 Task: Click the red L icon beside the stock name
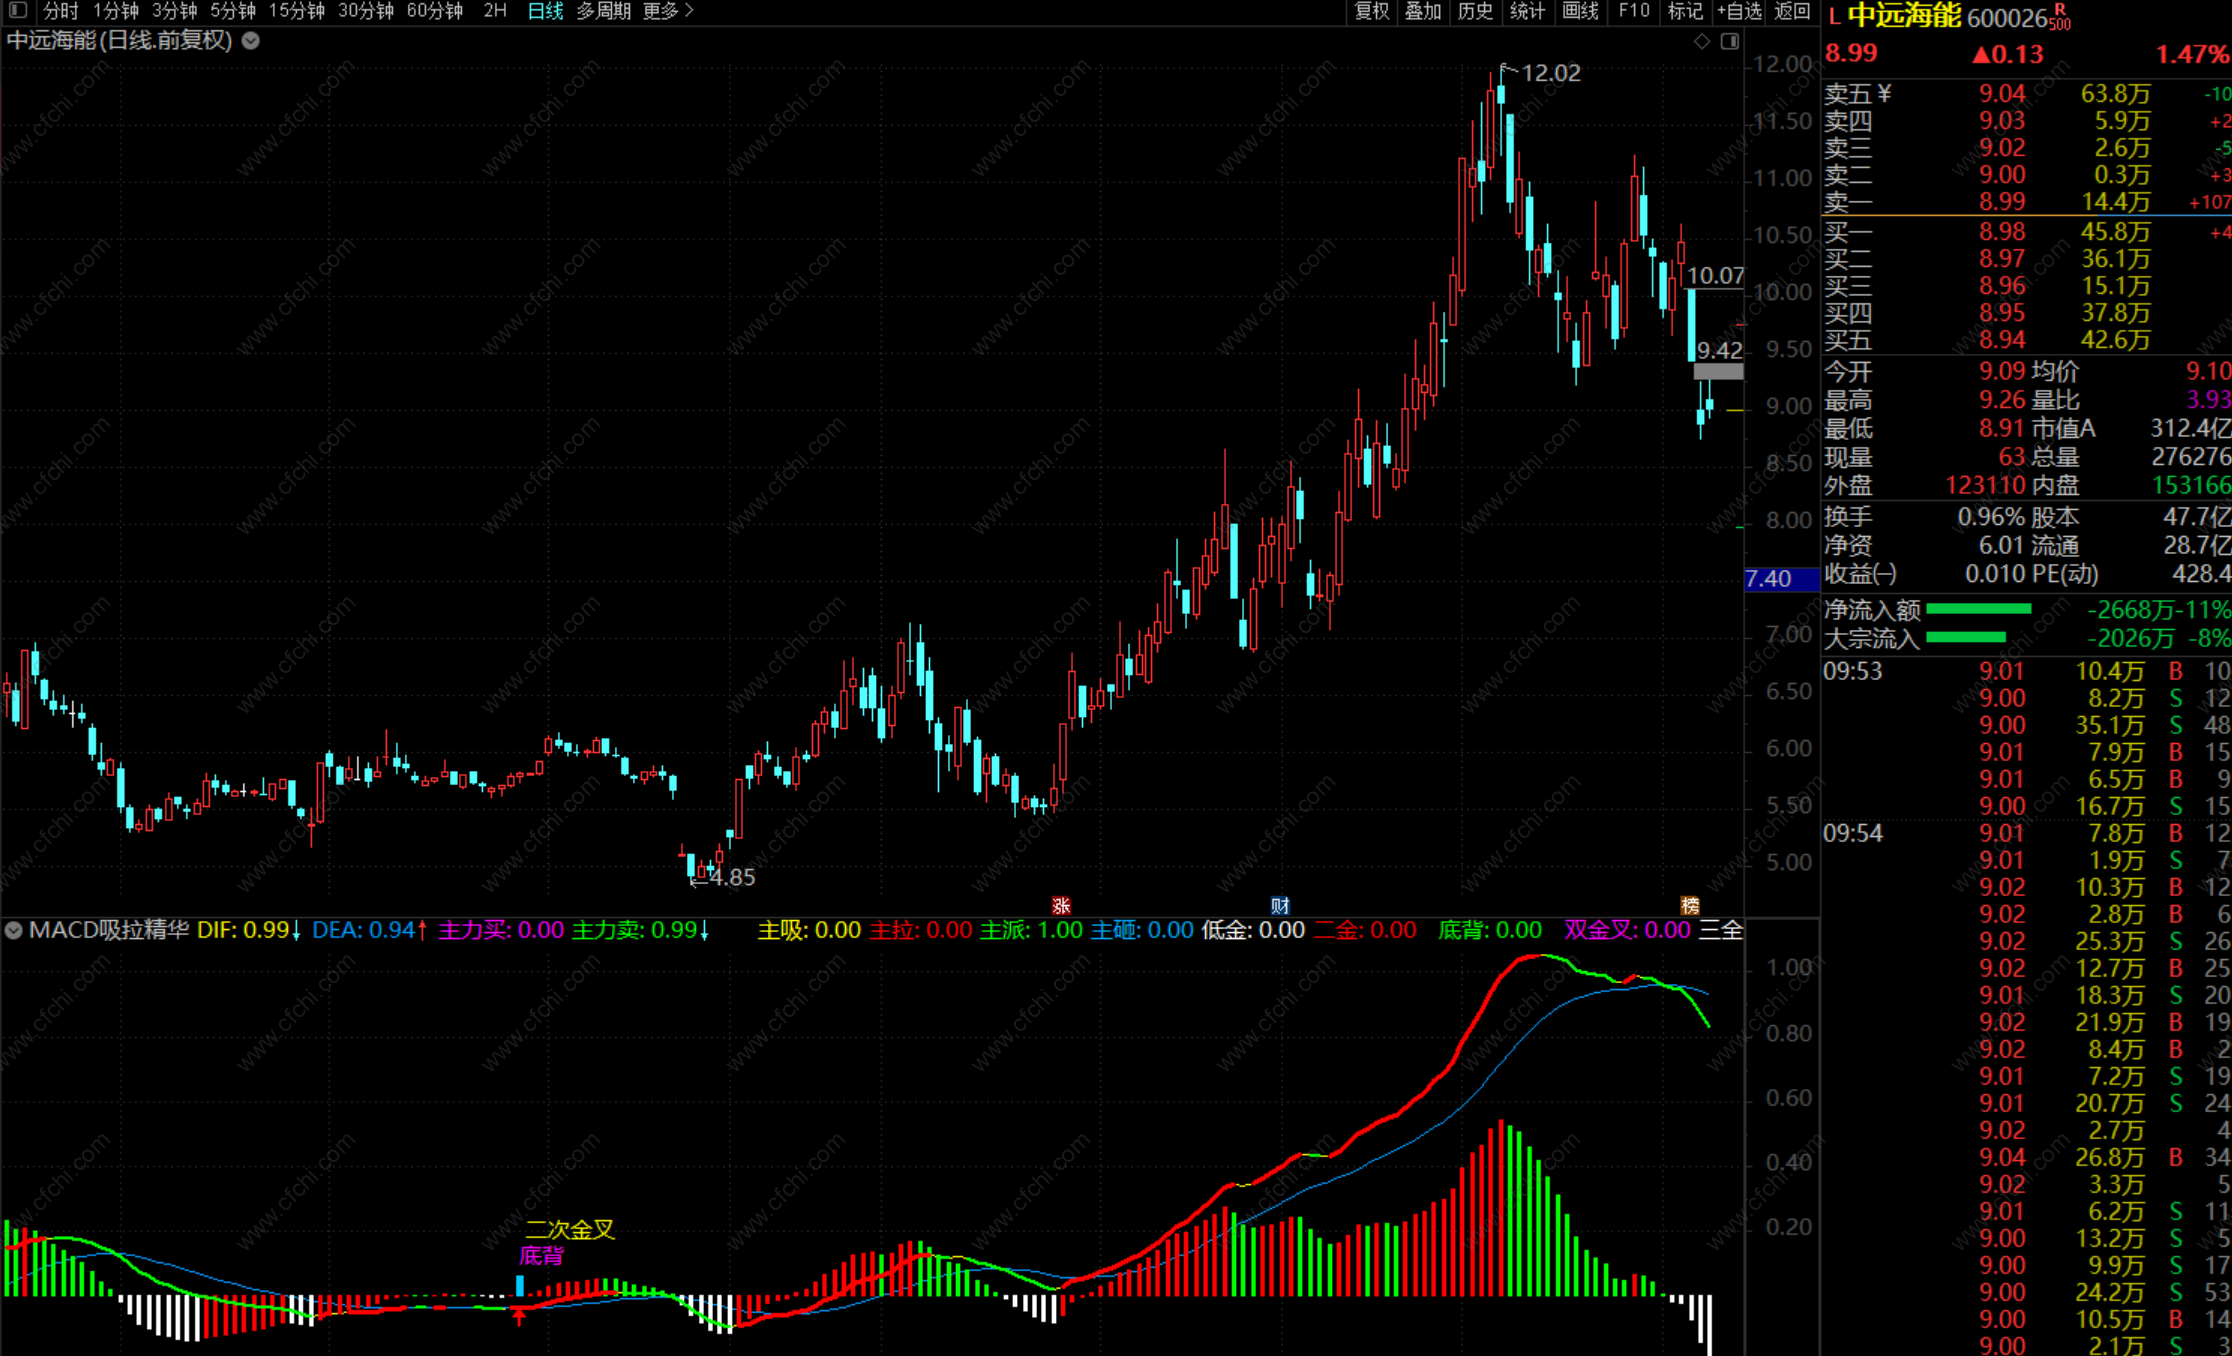pos(1833,17)
